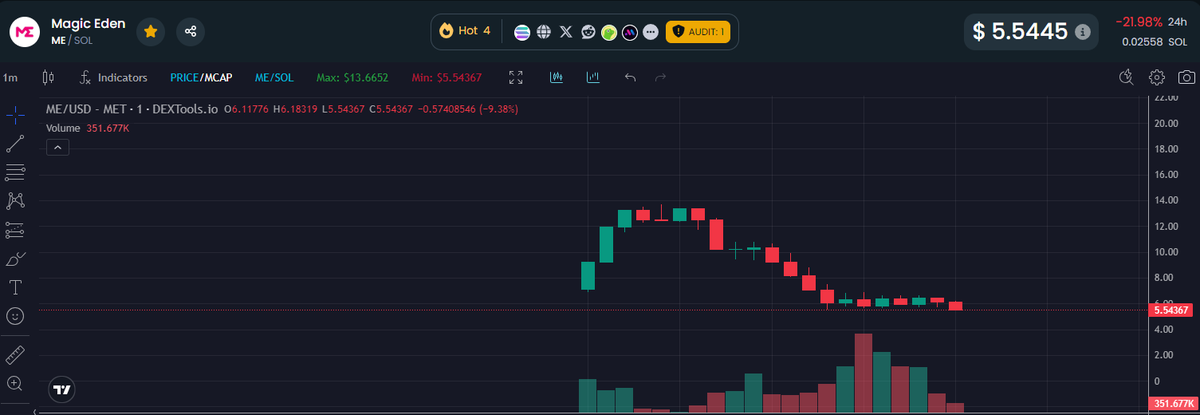Viewport: 1200px width, 415px height.
Task: Open the emoji icons tool
Action: click(15, 316)
